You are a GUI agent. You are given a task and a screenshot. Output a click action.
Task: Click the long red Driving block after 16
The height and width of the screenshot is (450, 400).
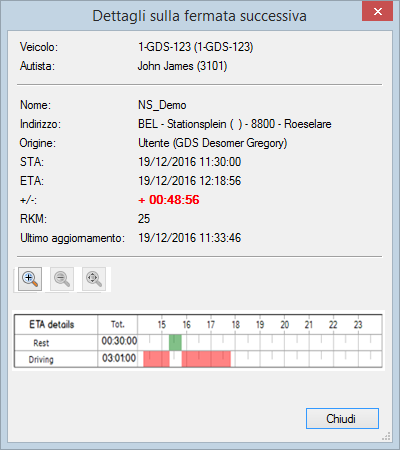(x=206, y=359)
